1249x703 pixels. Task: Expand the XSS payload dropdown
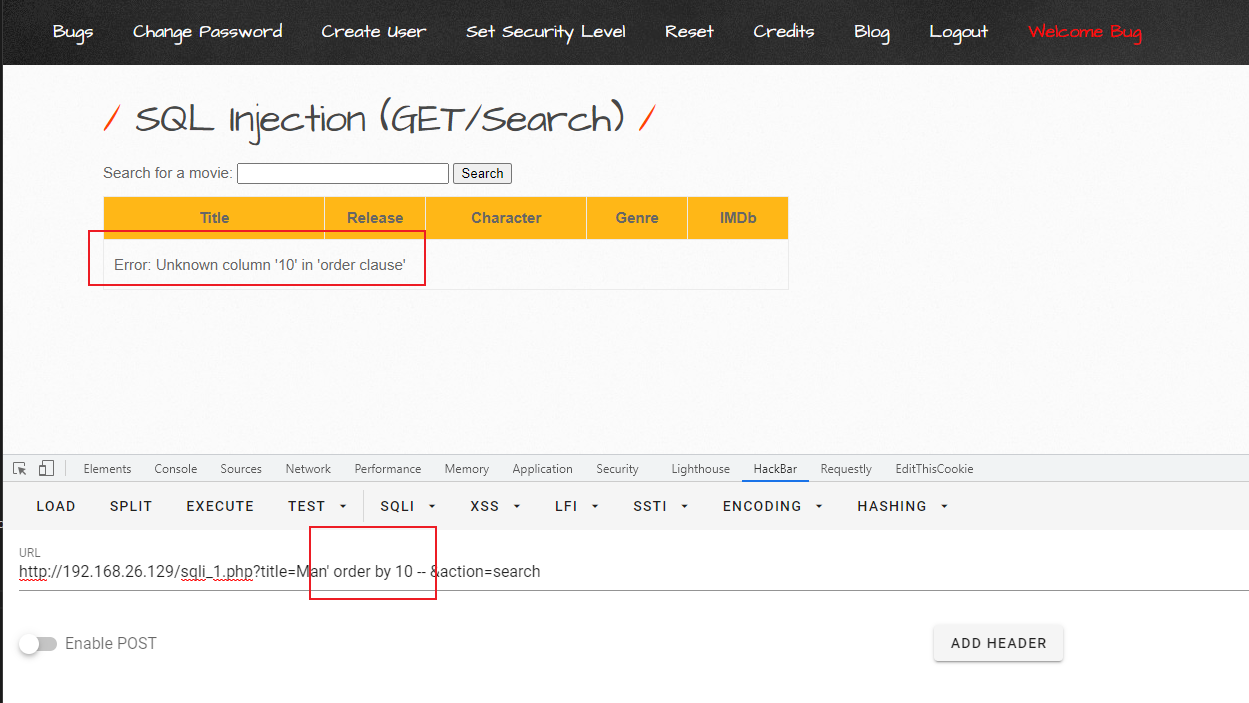[495, 506]
